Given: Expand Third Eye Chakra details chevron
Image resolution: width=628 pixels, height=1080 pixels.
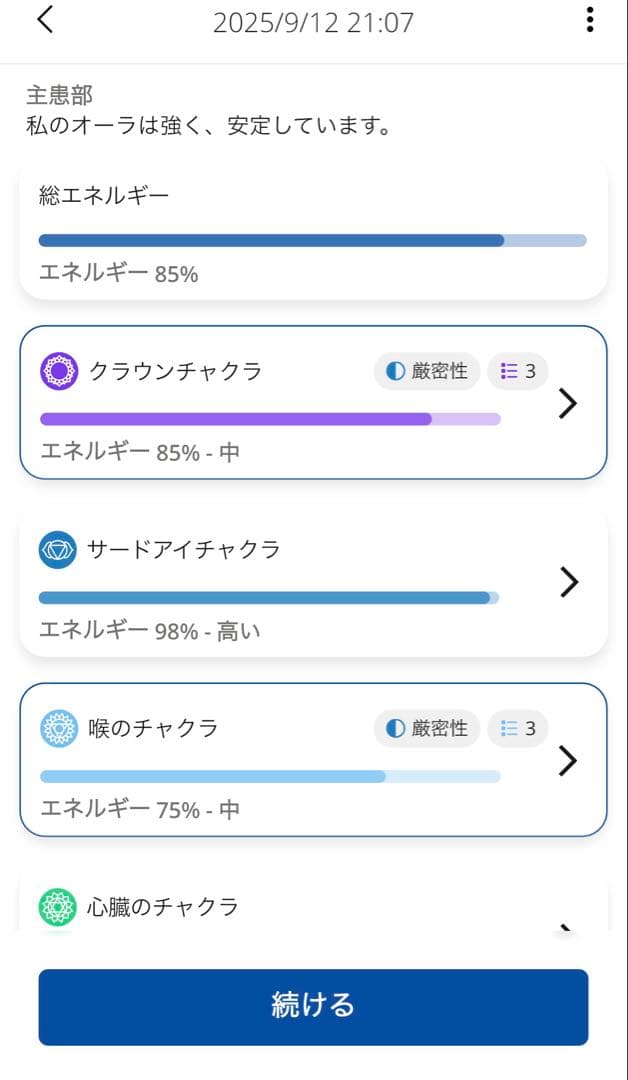Looking at the screenshot, I should (x=569, y=582).
